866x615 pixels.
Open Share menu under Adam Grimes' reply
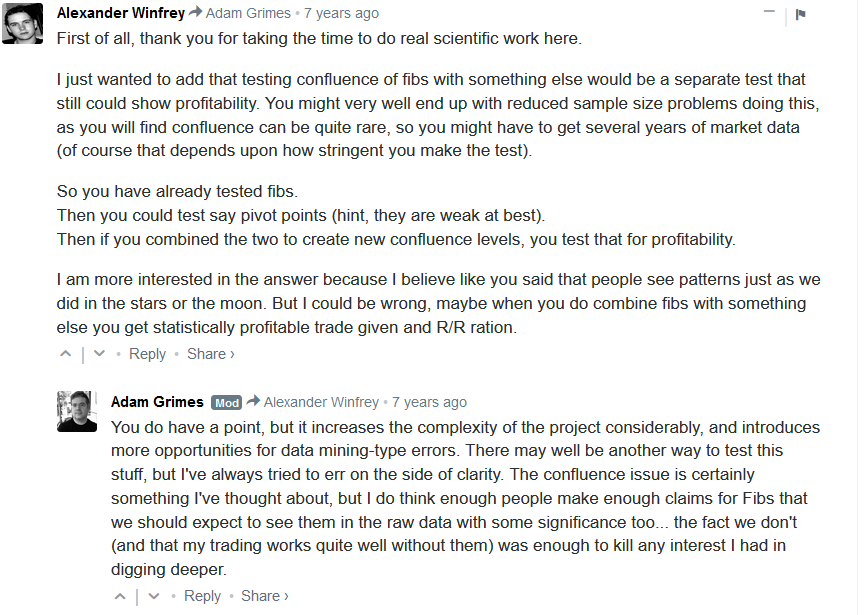(x=265, y=596)
